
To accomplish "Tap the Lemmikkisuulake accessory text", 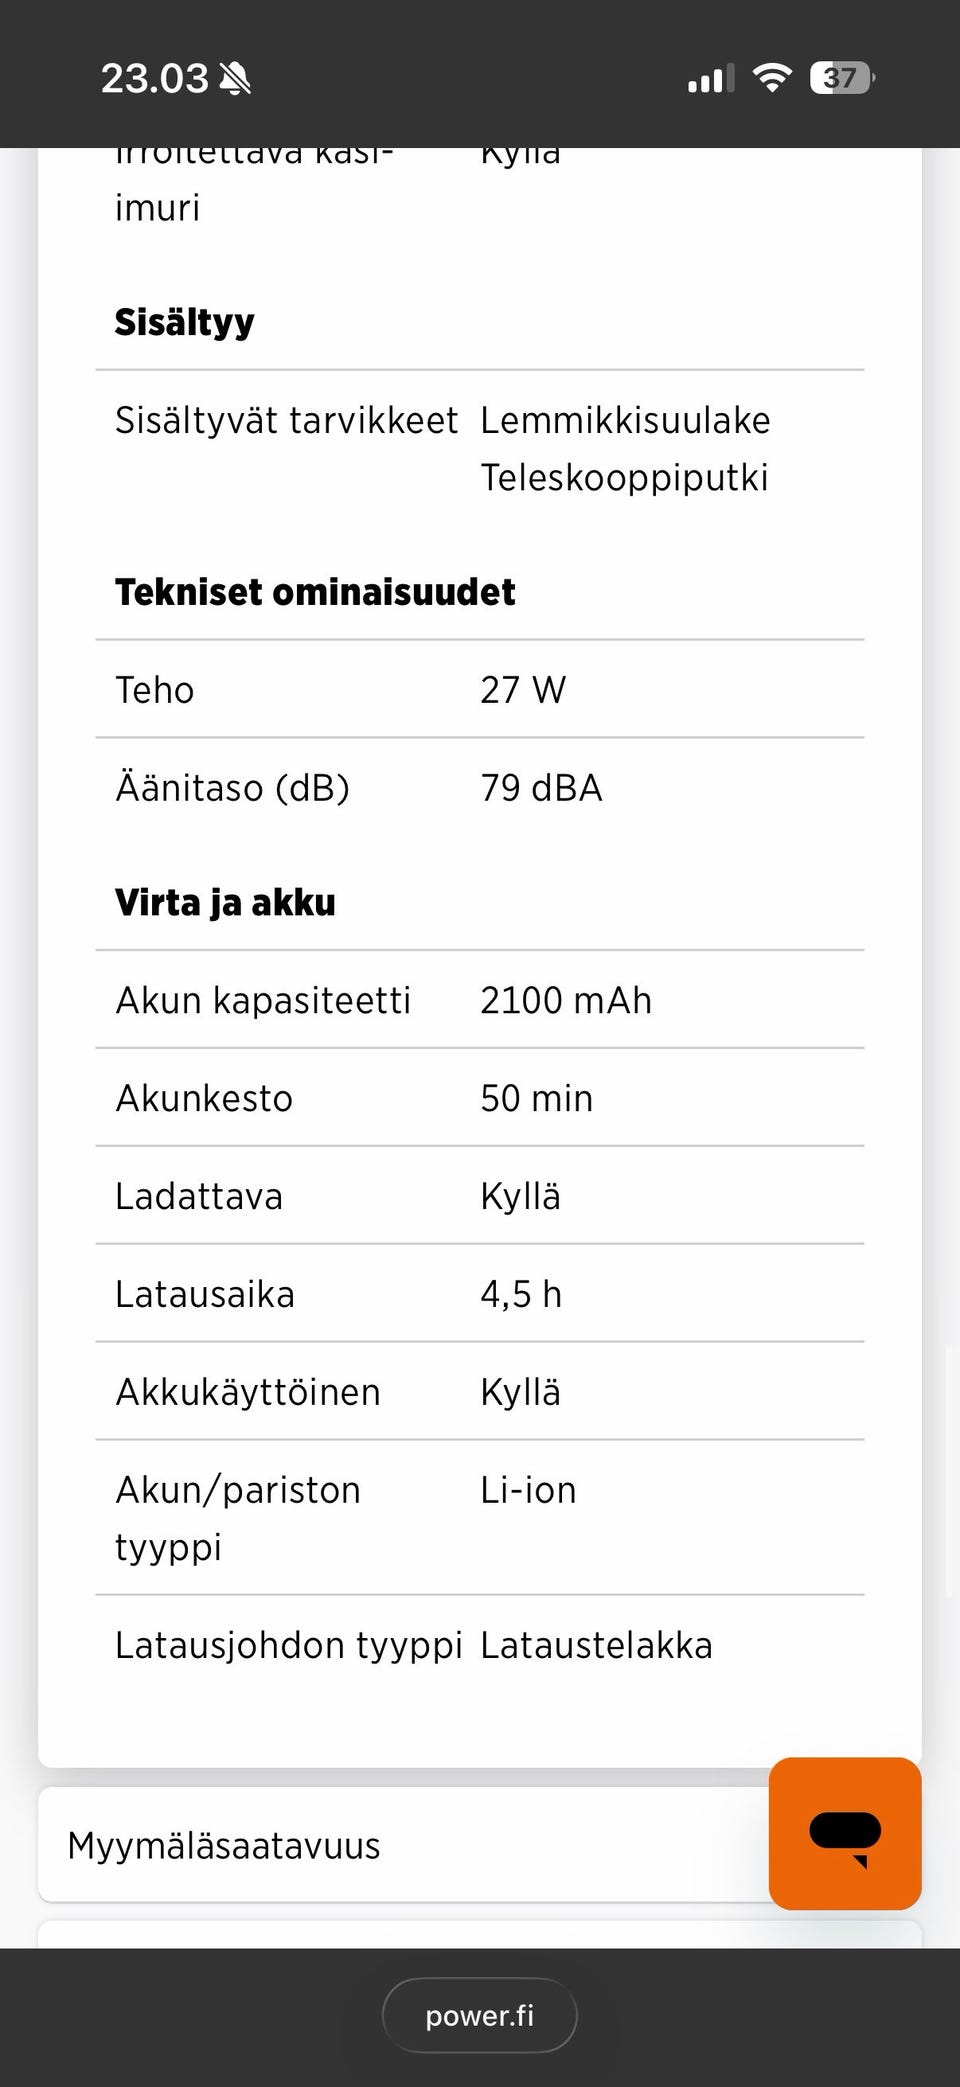I will coord(625,420).
